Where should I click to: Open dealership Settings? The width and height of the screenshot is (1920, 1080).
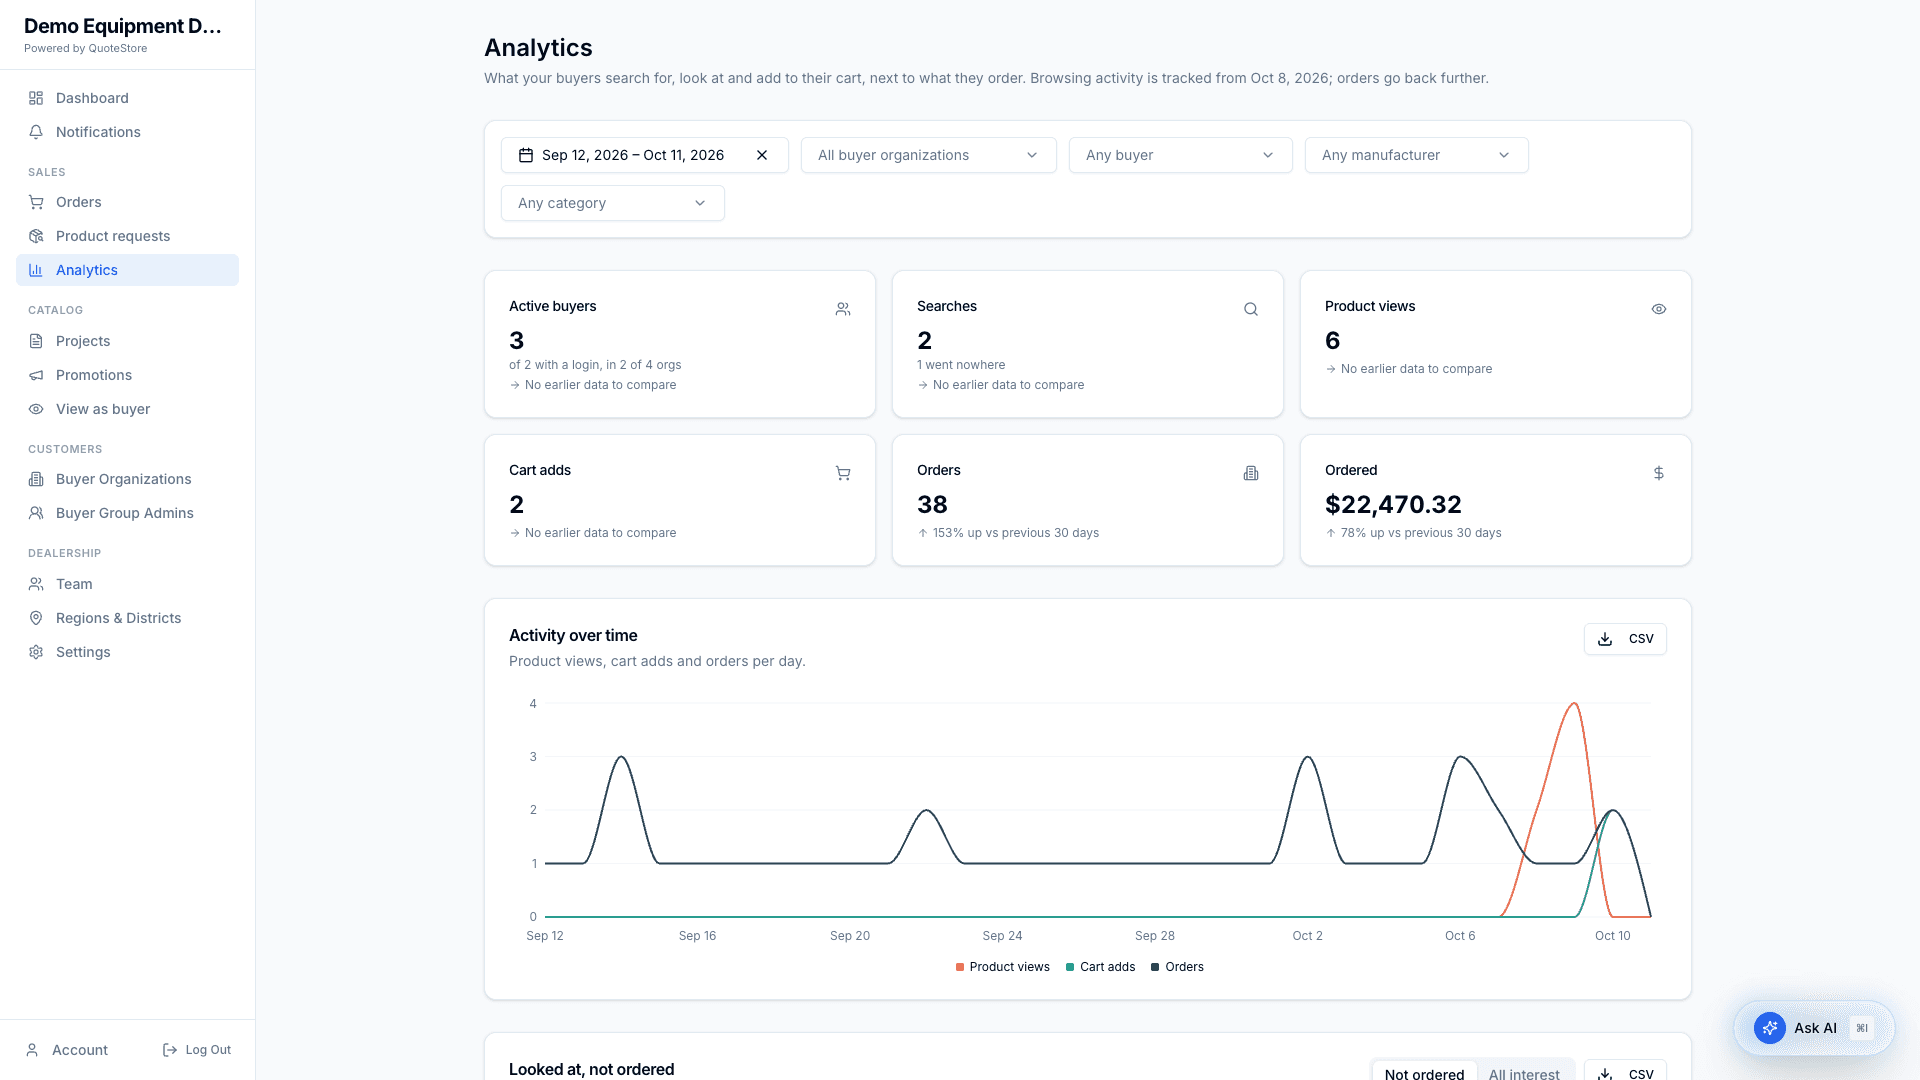127,652
